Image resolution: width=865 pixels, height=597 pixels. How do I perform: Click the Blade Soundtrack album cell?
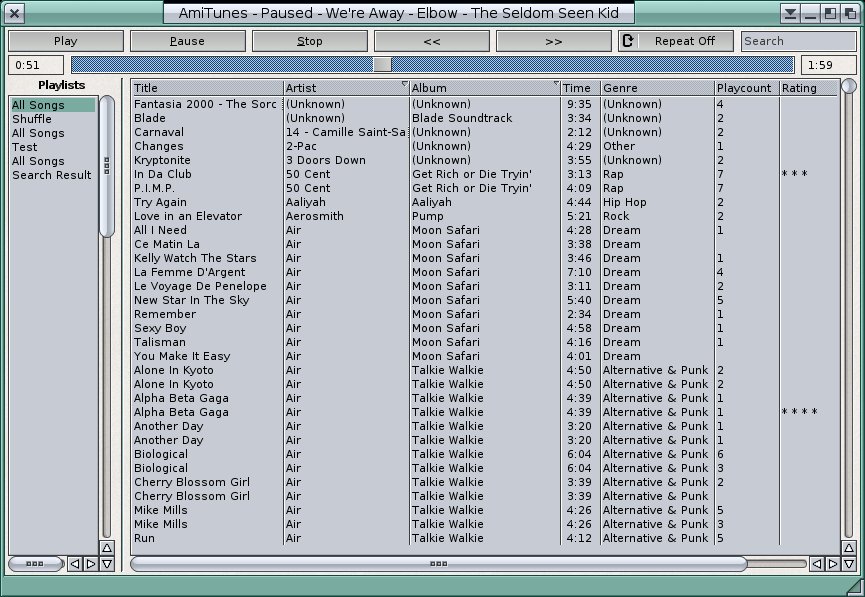click(x=462, y=119)
